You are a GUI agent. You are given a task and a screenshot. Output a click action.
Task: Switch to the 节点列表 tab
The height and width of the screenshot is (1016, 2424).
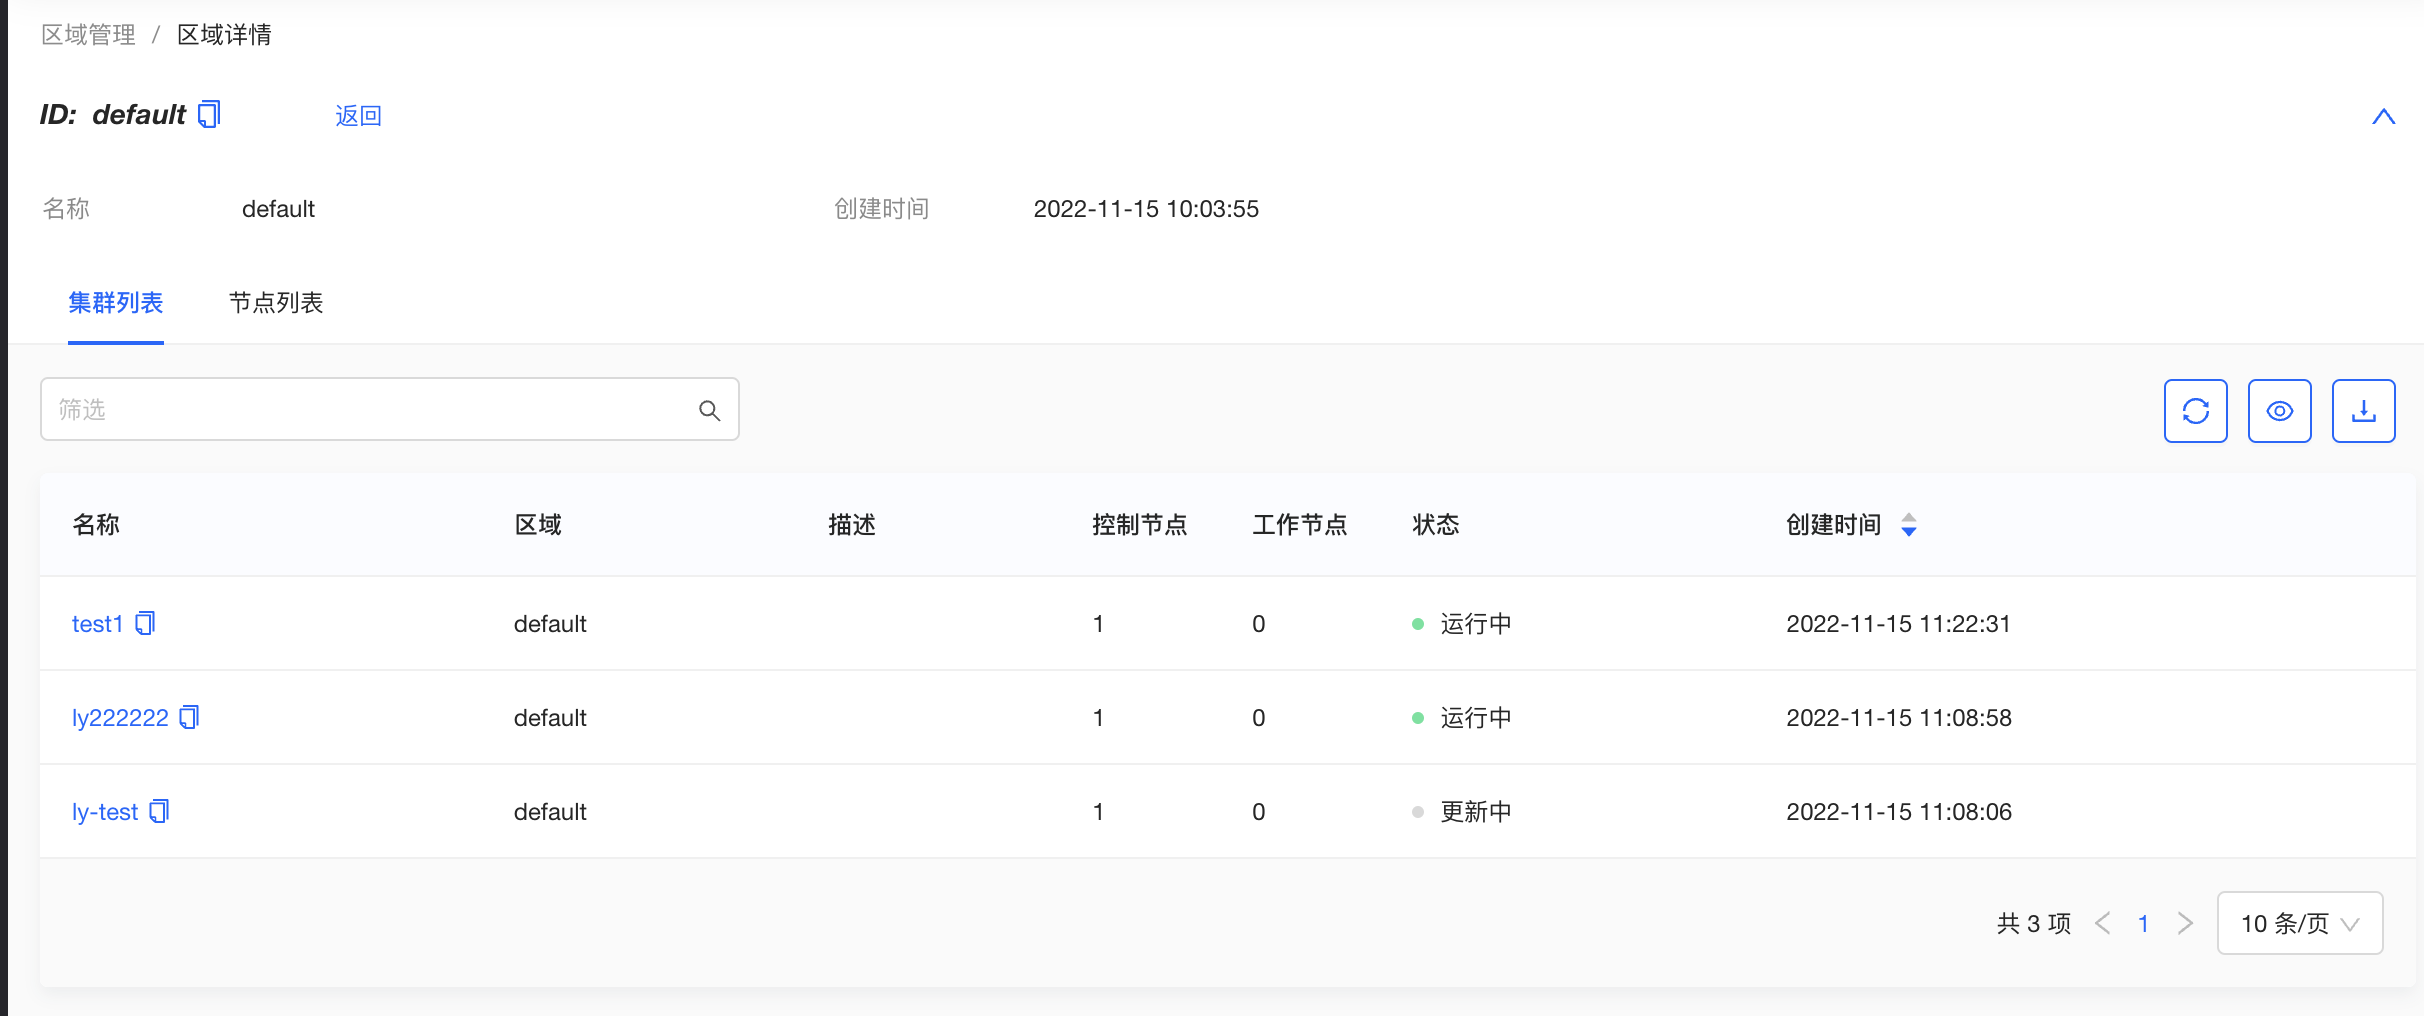click(x=276, y=303)
